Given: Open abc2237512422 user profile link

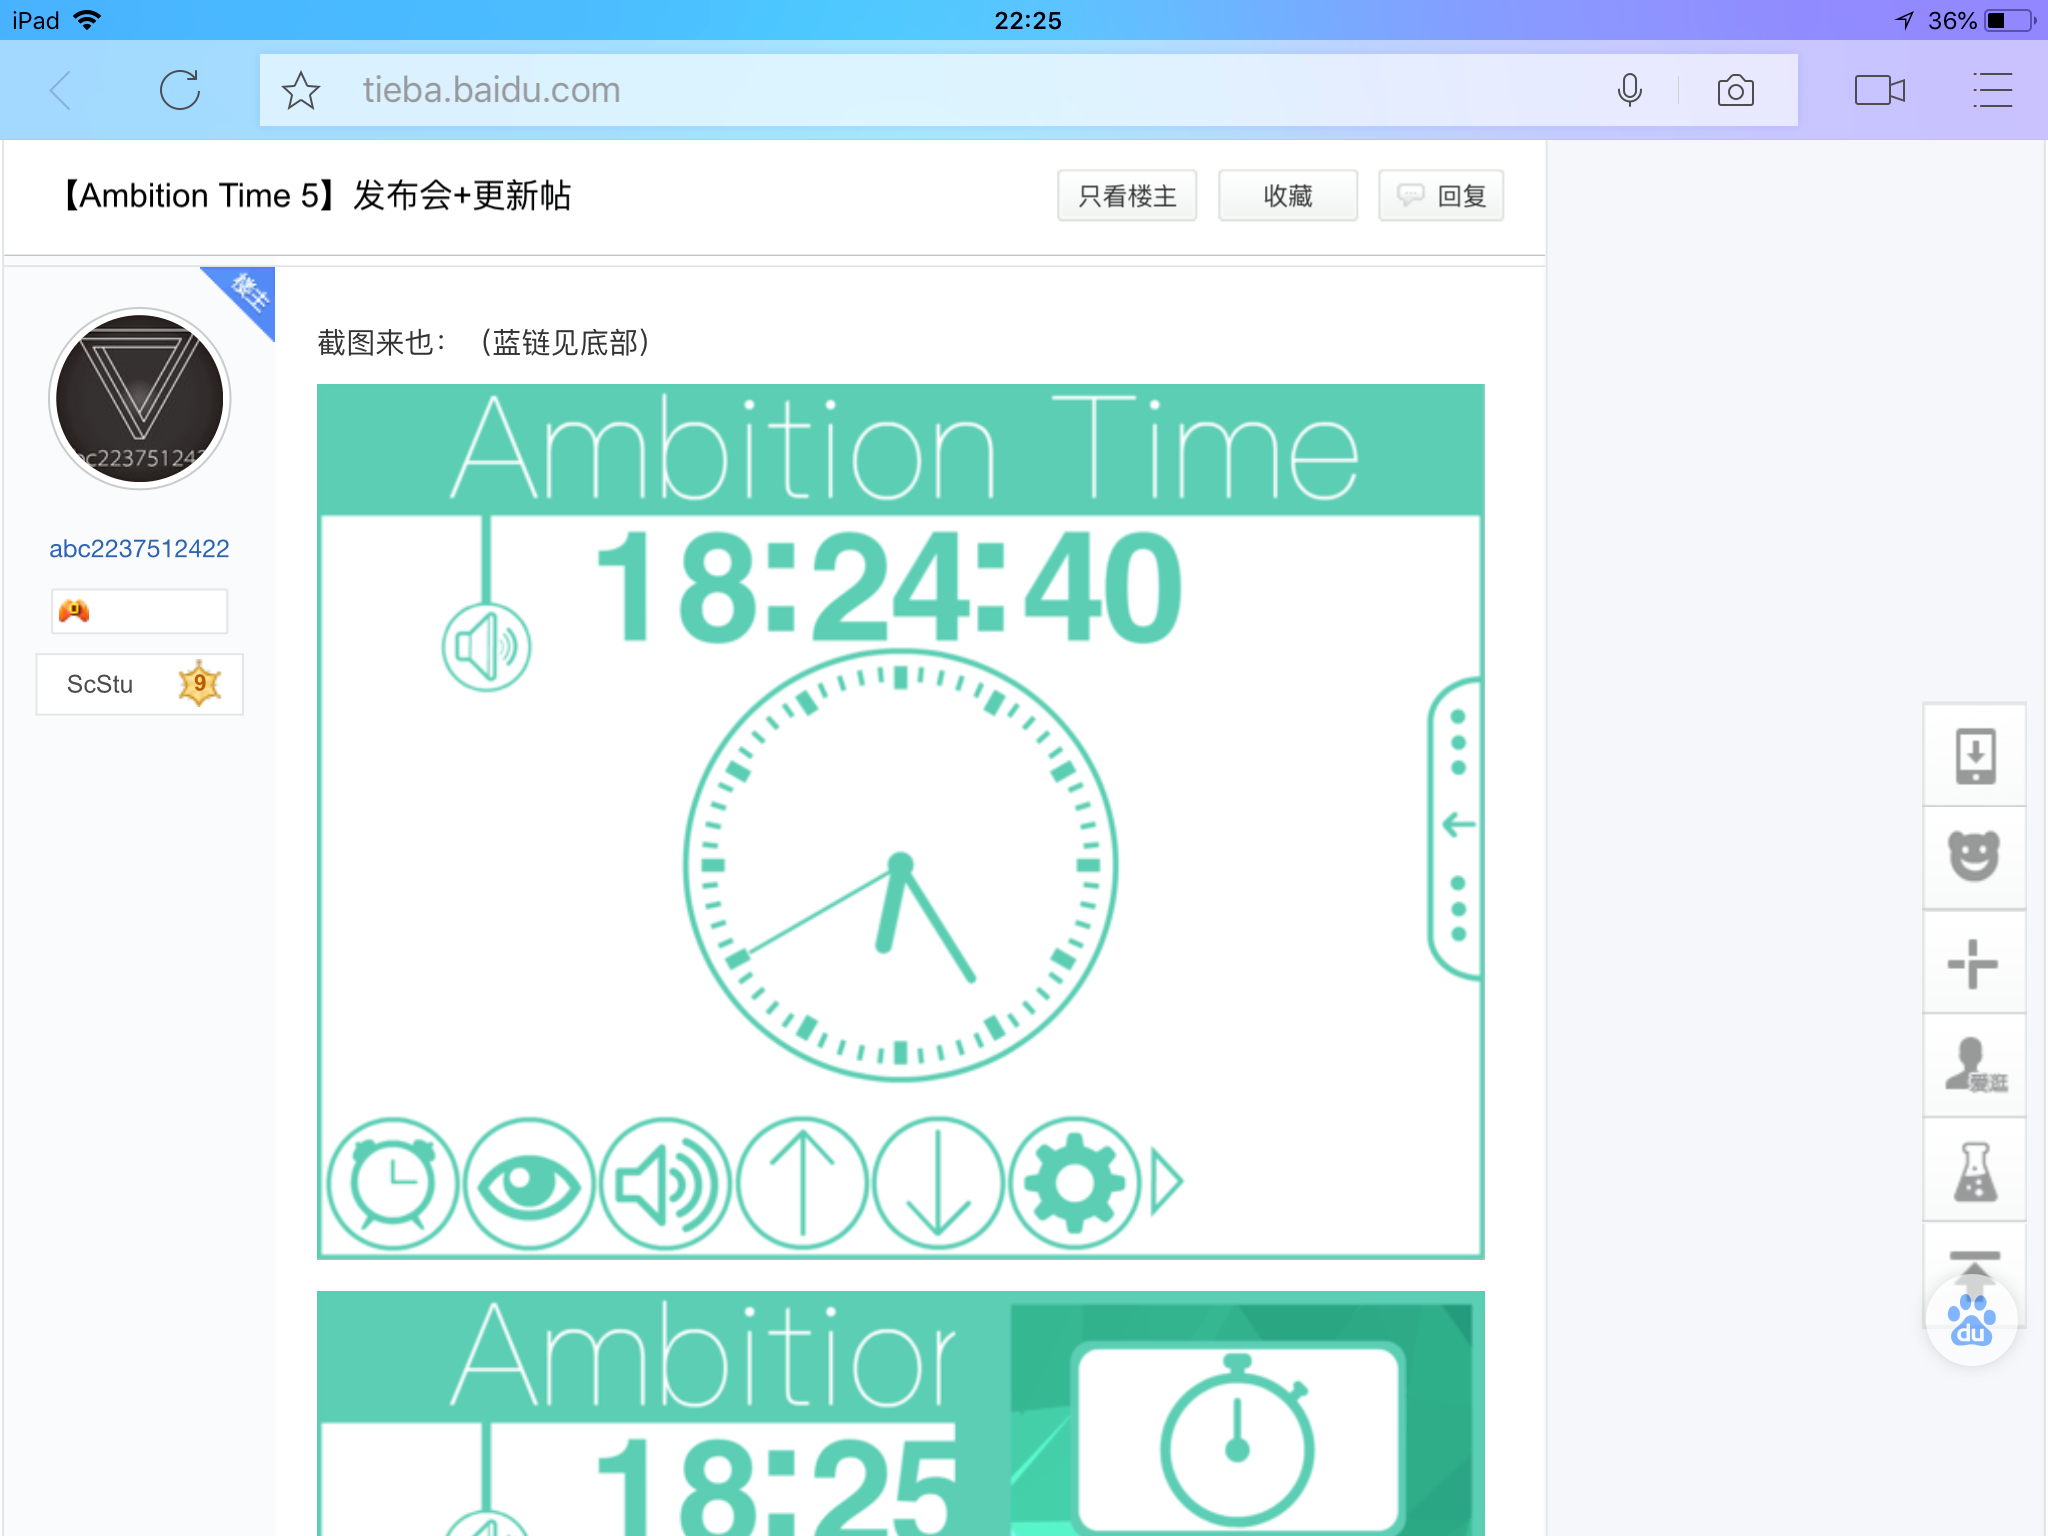Looking at the screenshot, I should 139,548.
